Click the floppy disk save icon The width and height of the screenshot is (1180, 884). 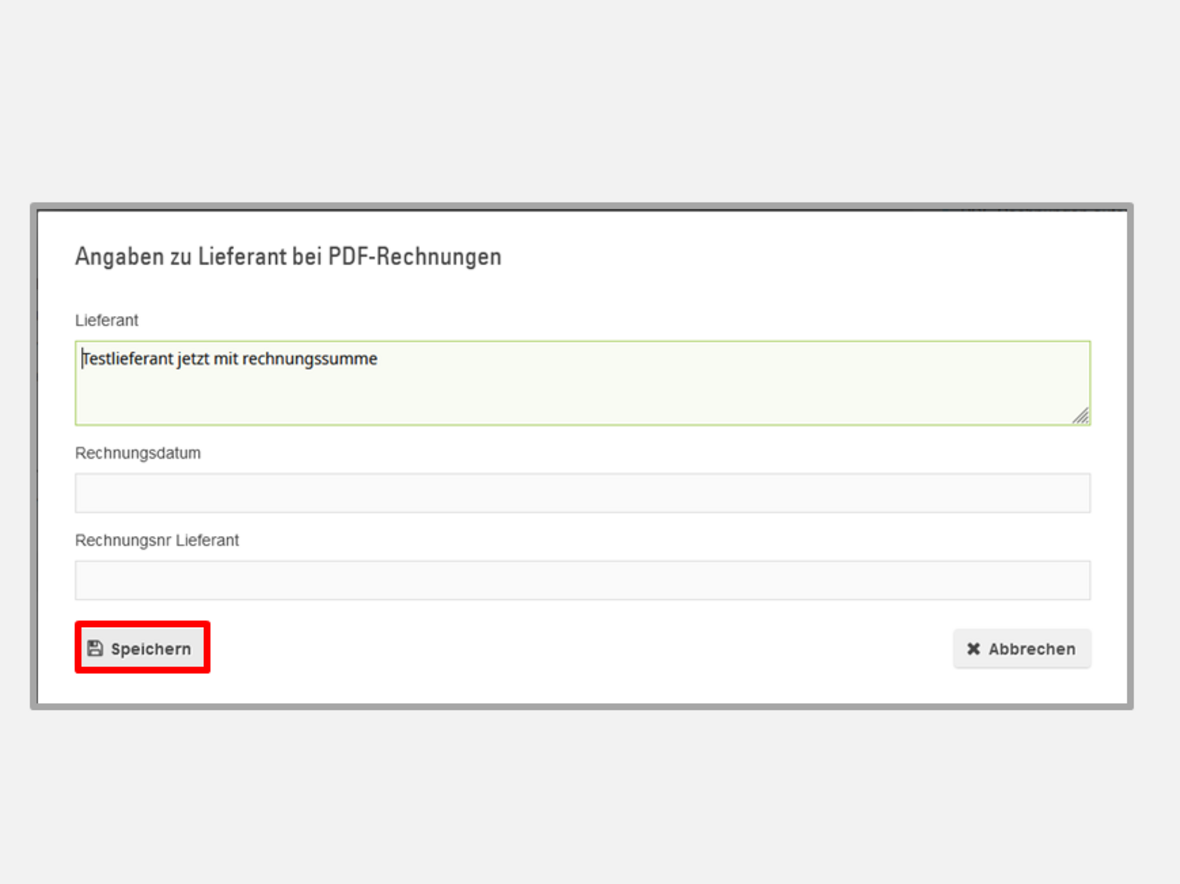pos(95,648)
